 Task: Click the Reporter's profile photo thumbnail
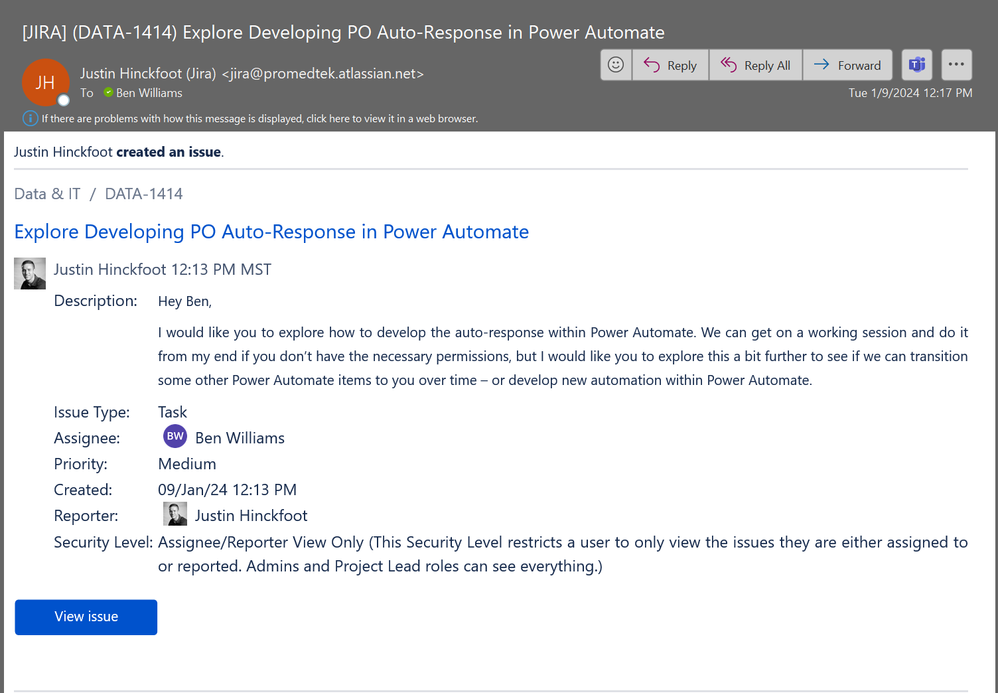point(175,514)
